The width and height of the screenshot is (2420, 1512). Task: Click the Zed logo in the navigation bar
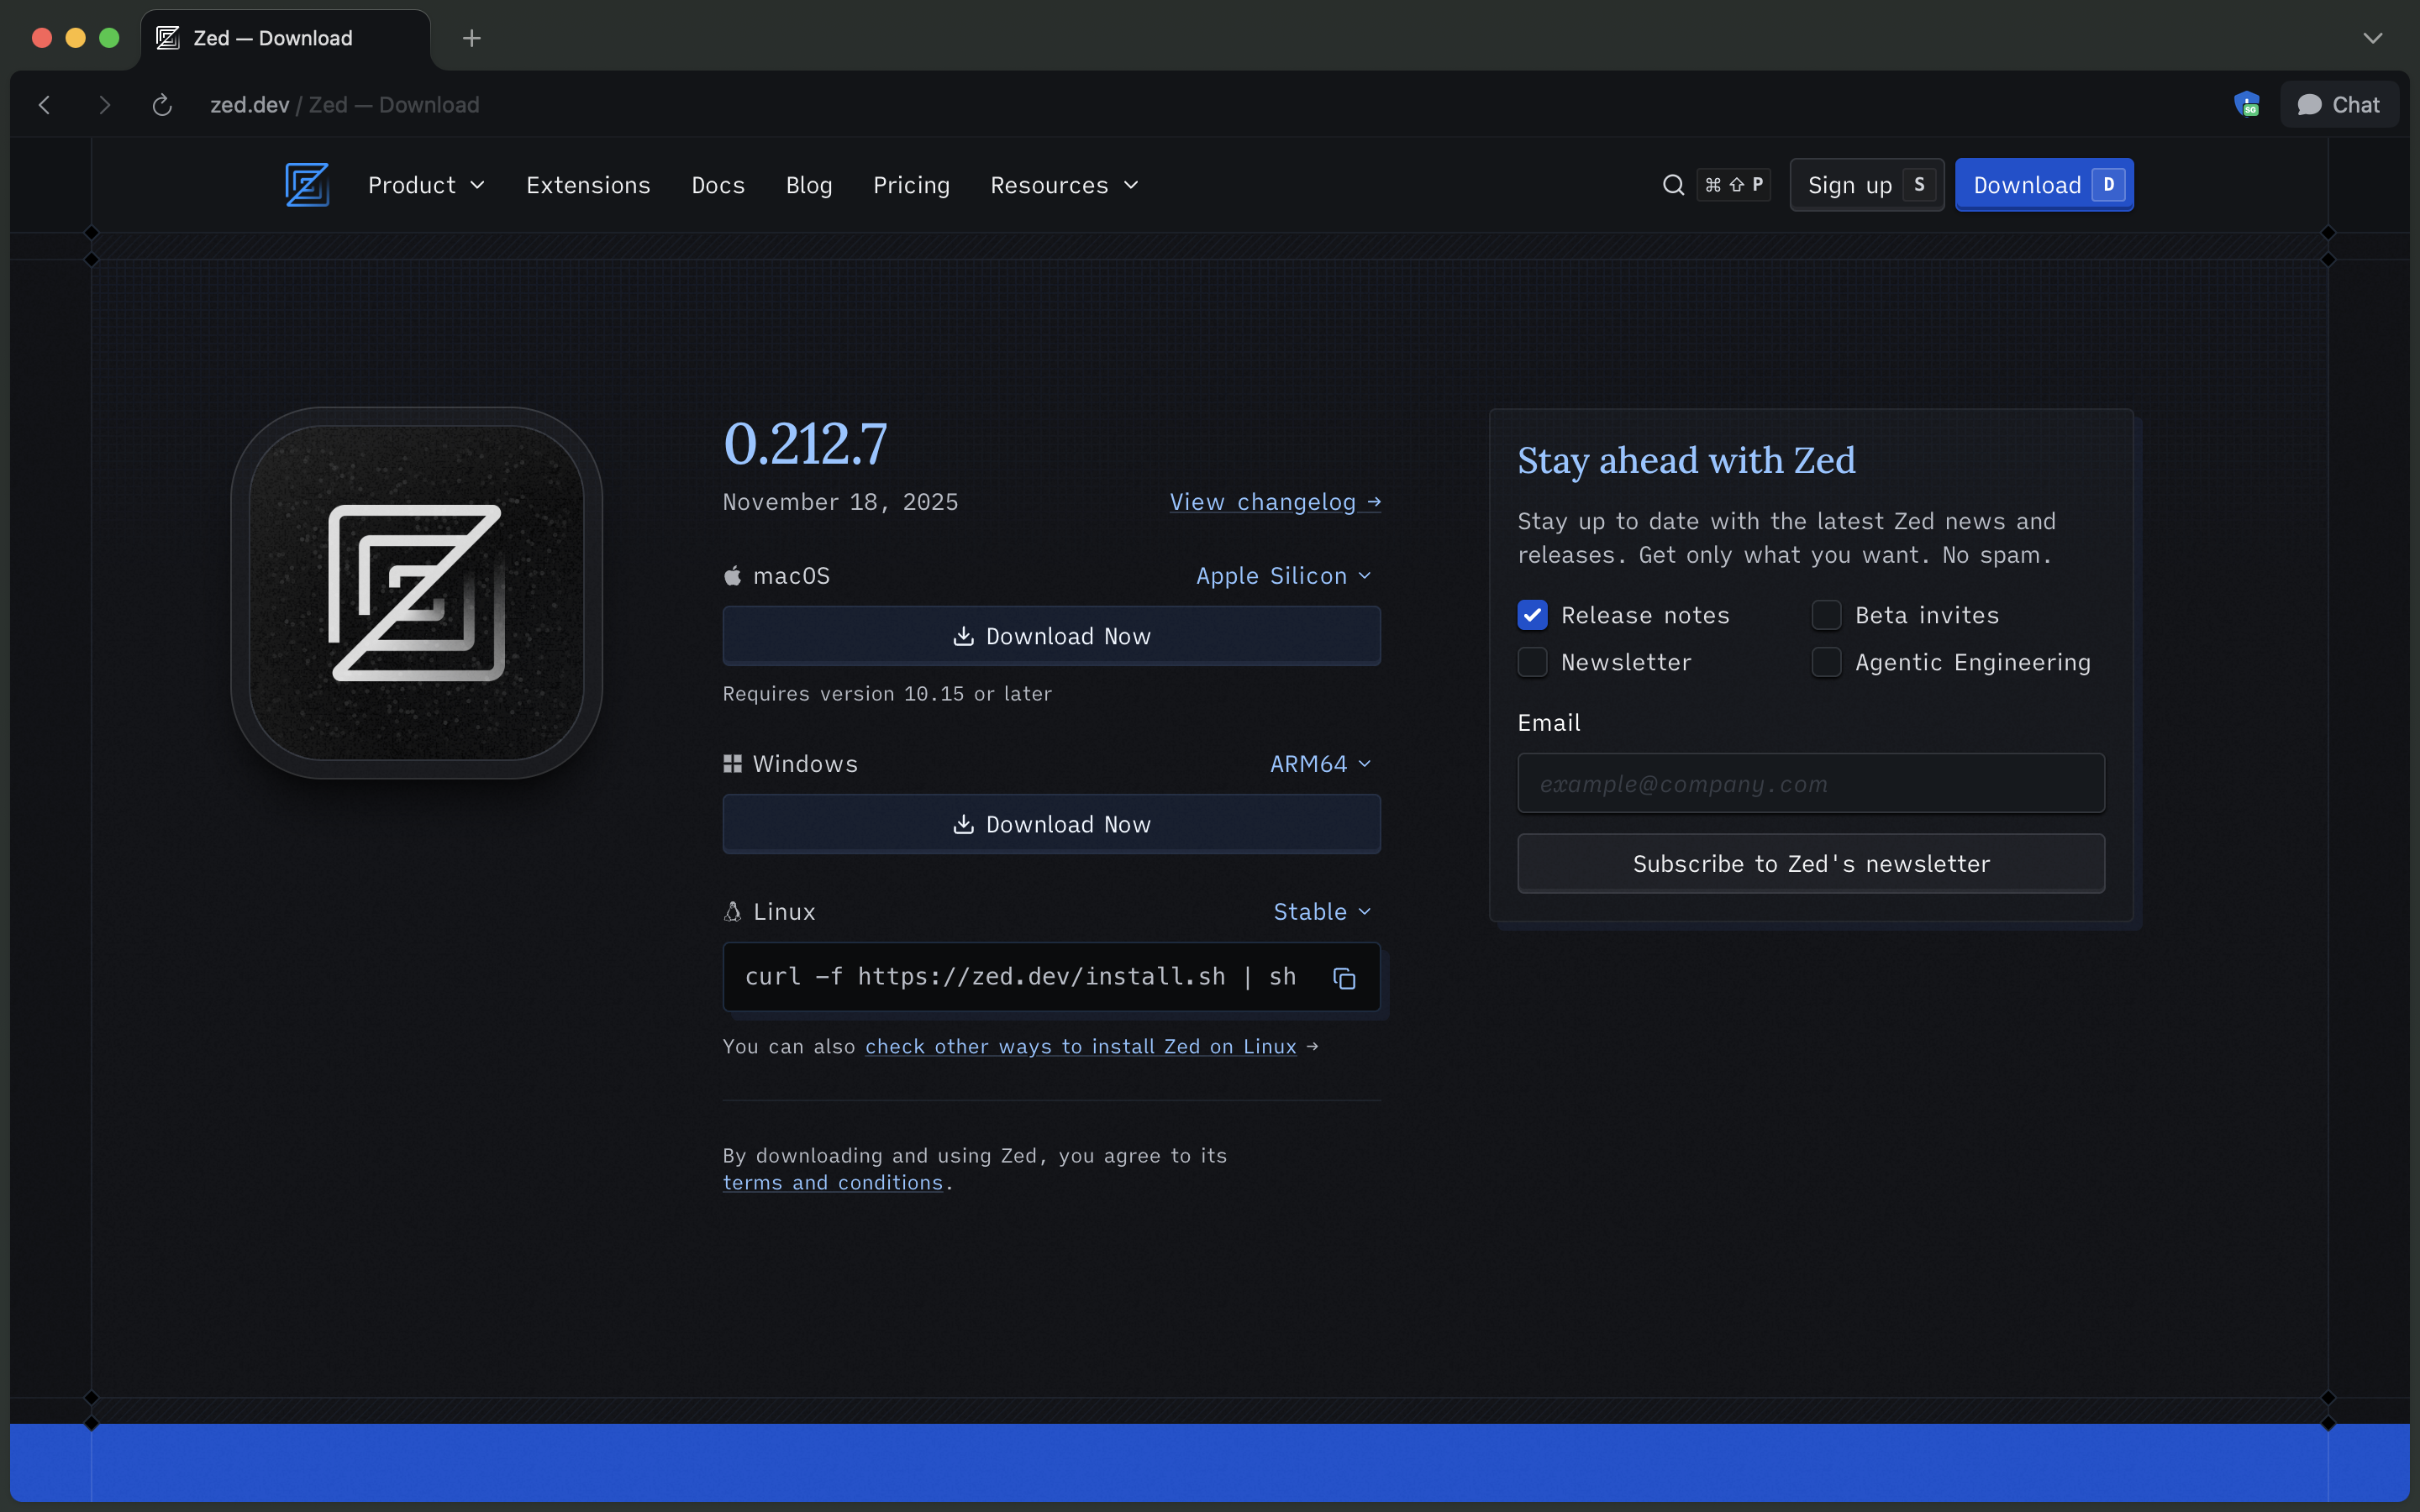coord(307,184)
